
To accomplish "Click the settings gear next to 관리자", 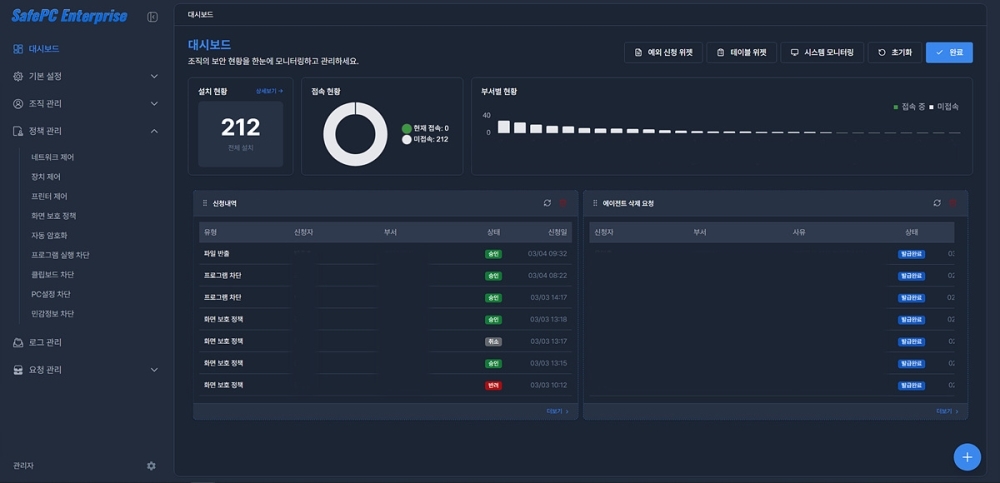I will tap(151, 466).
